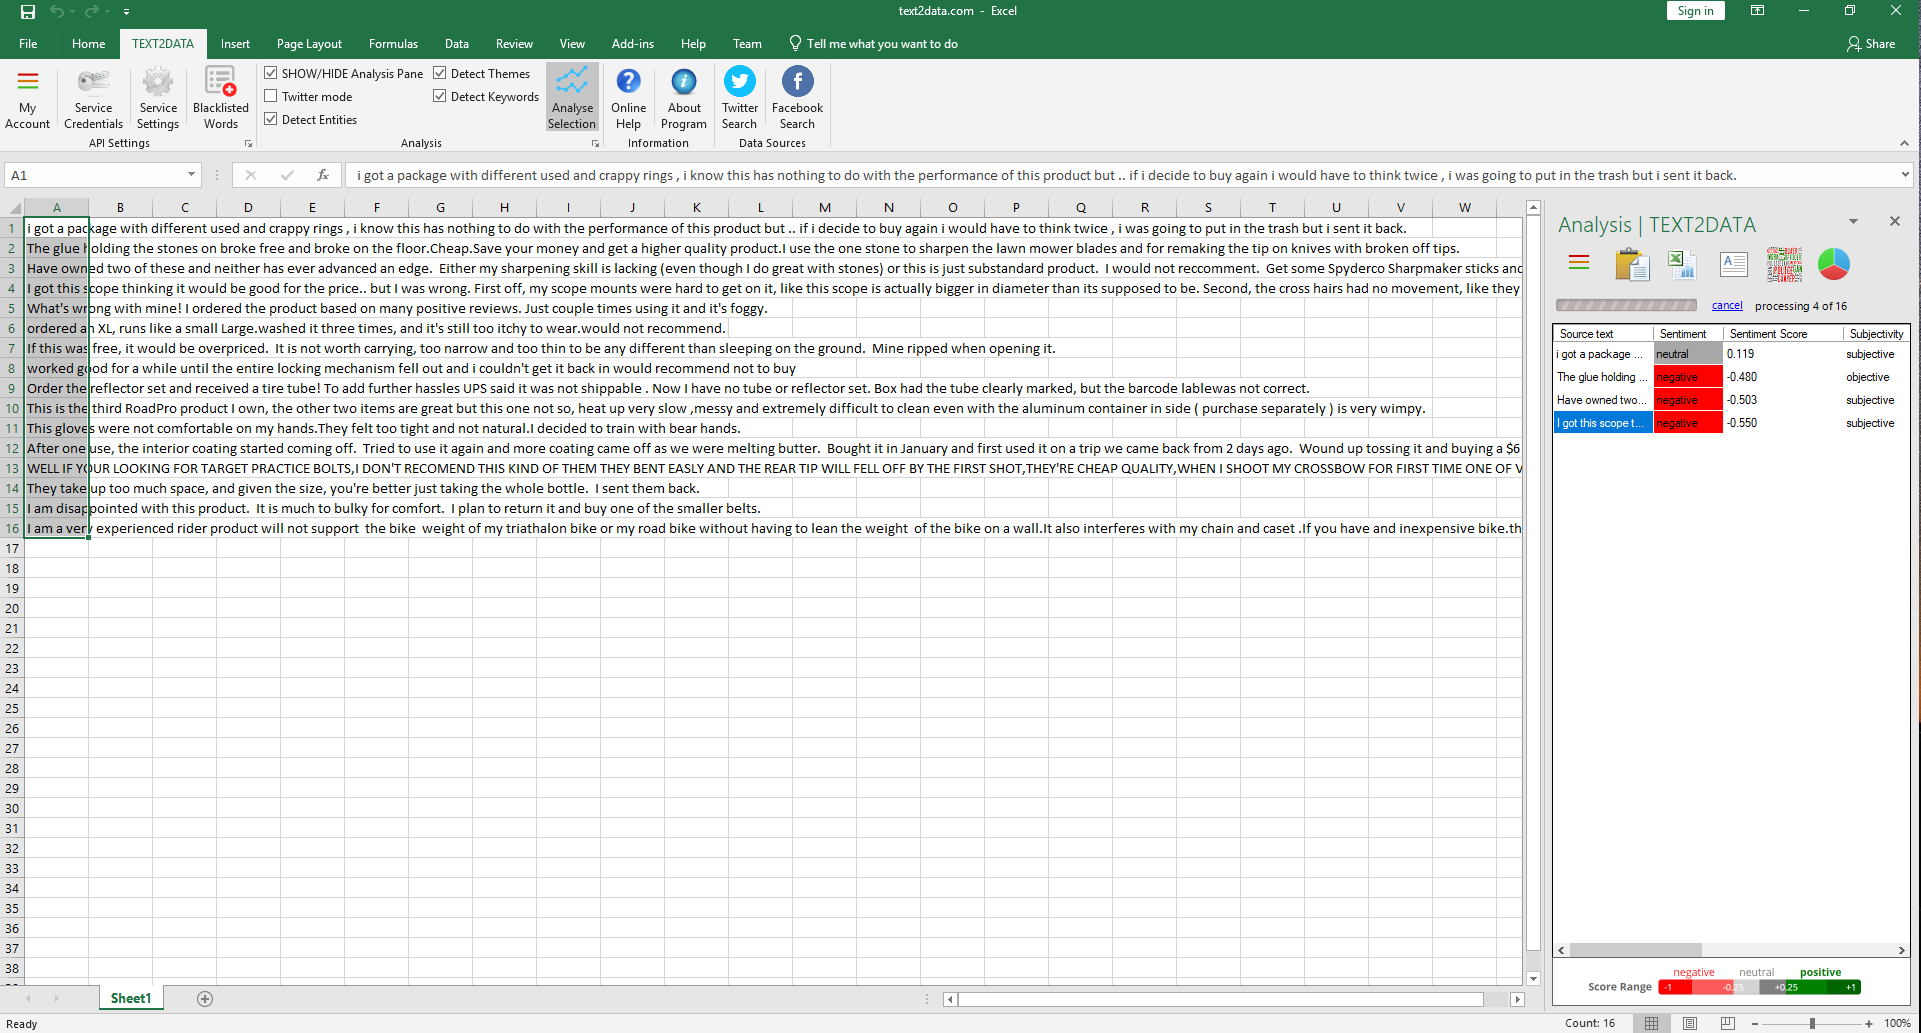Click the zoom slider handle
This screenshot has width=1921, height=1033.
(1811, 1024)
